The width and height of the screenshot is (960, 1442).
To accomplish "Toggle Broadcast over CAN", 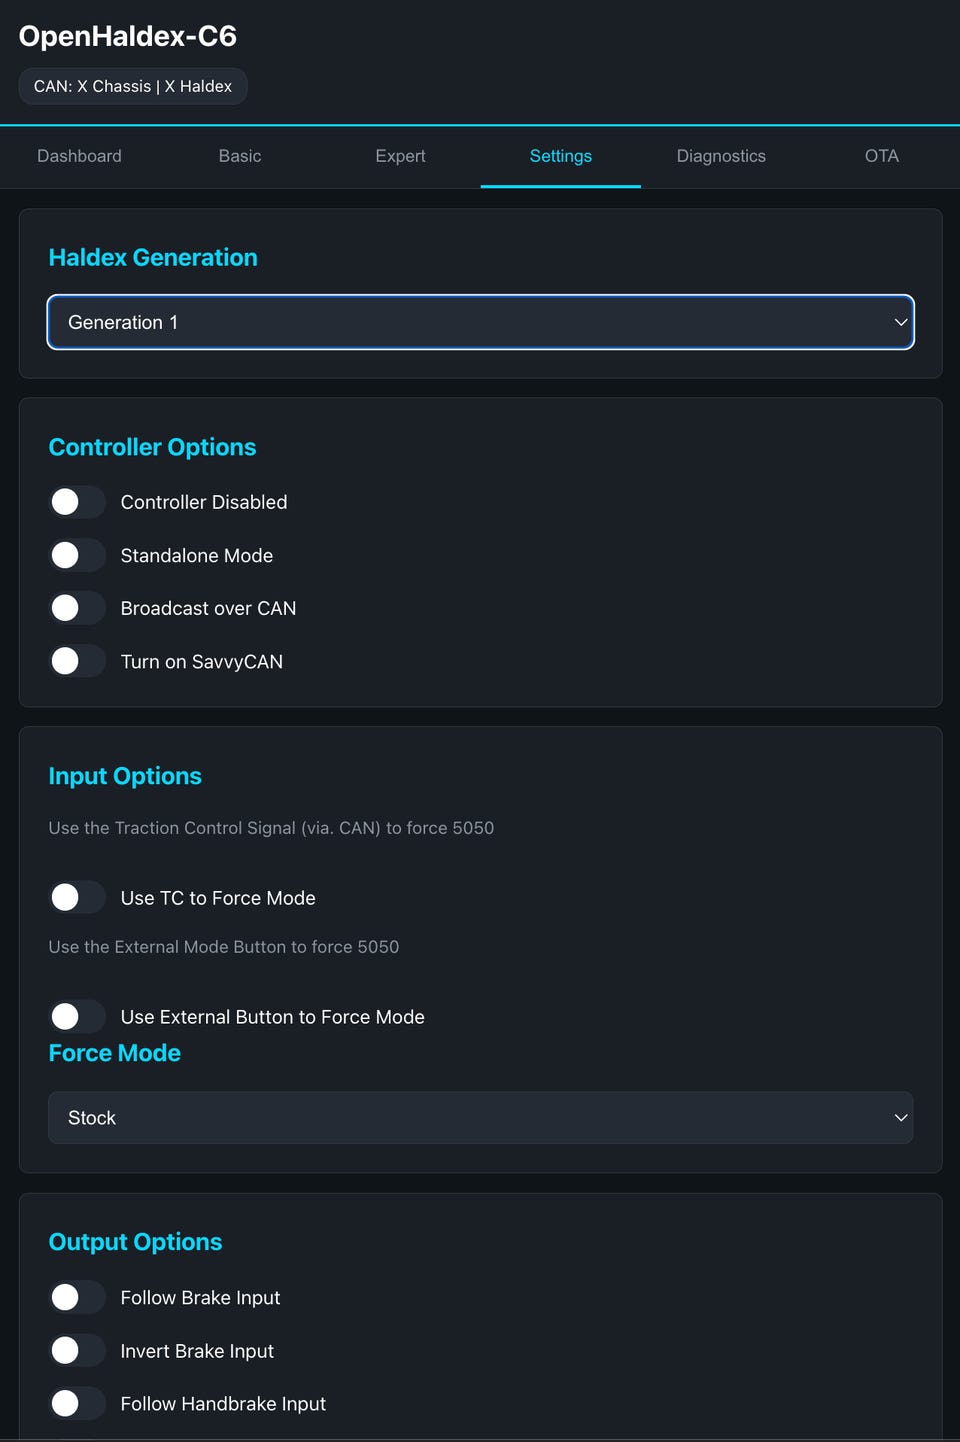I will 77,608.
